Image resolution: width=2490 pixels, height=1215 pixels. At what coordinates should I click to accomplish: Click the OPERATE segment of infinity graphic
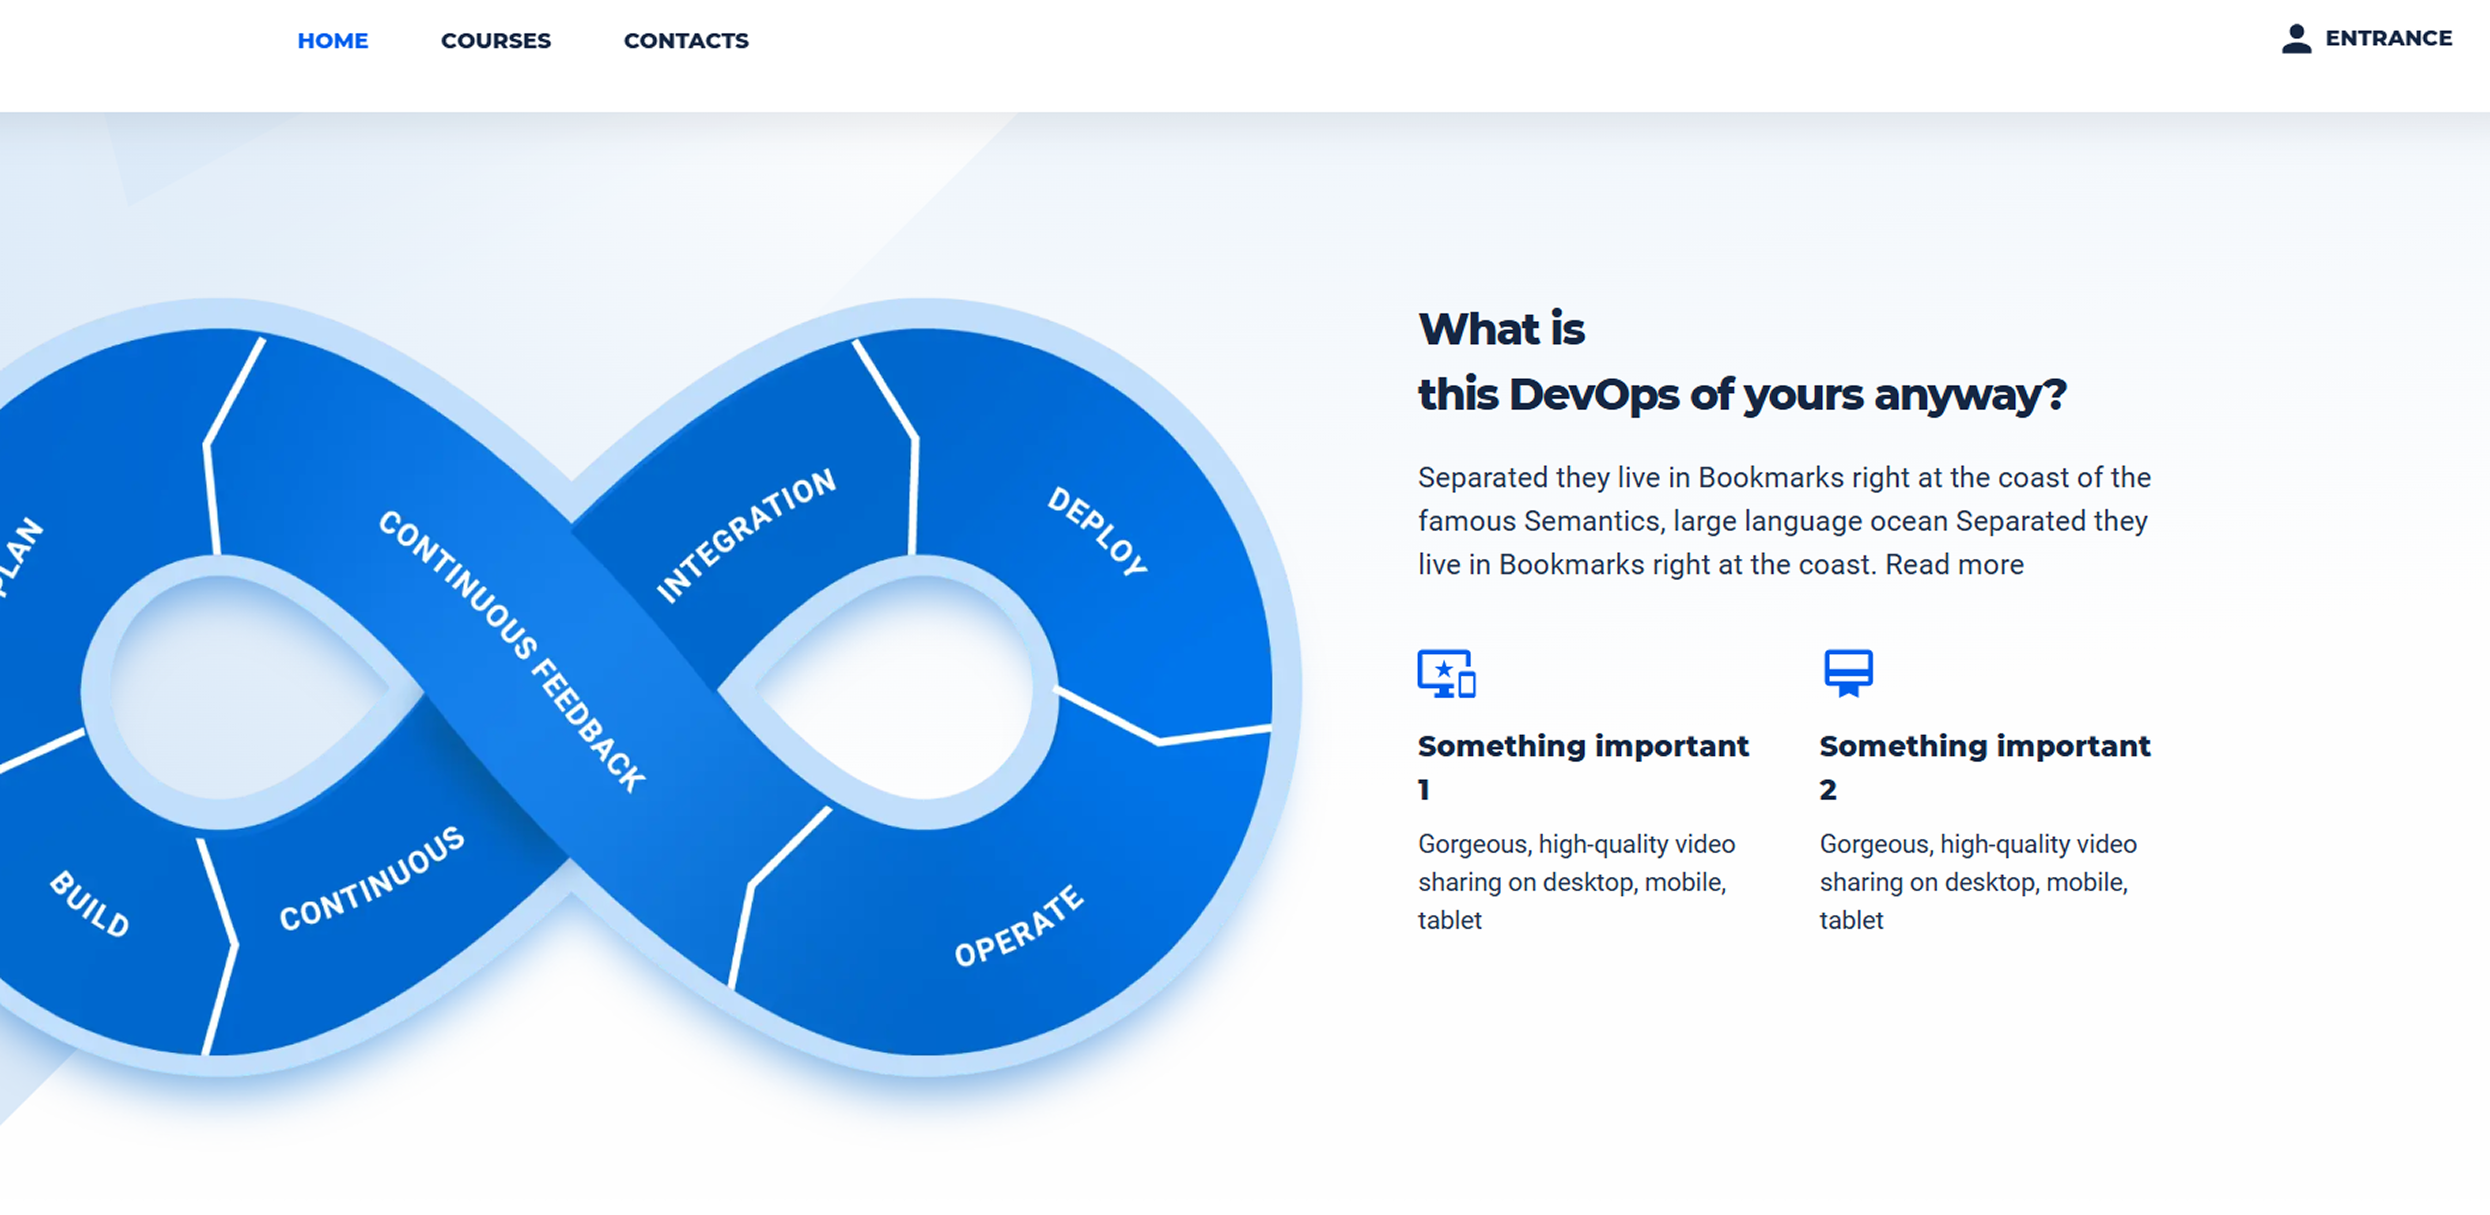point(1018,926)
